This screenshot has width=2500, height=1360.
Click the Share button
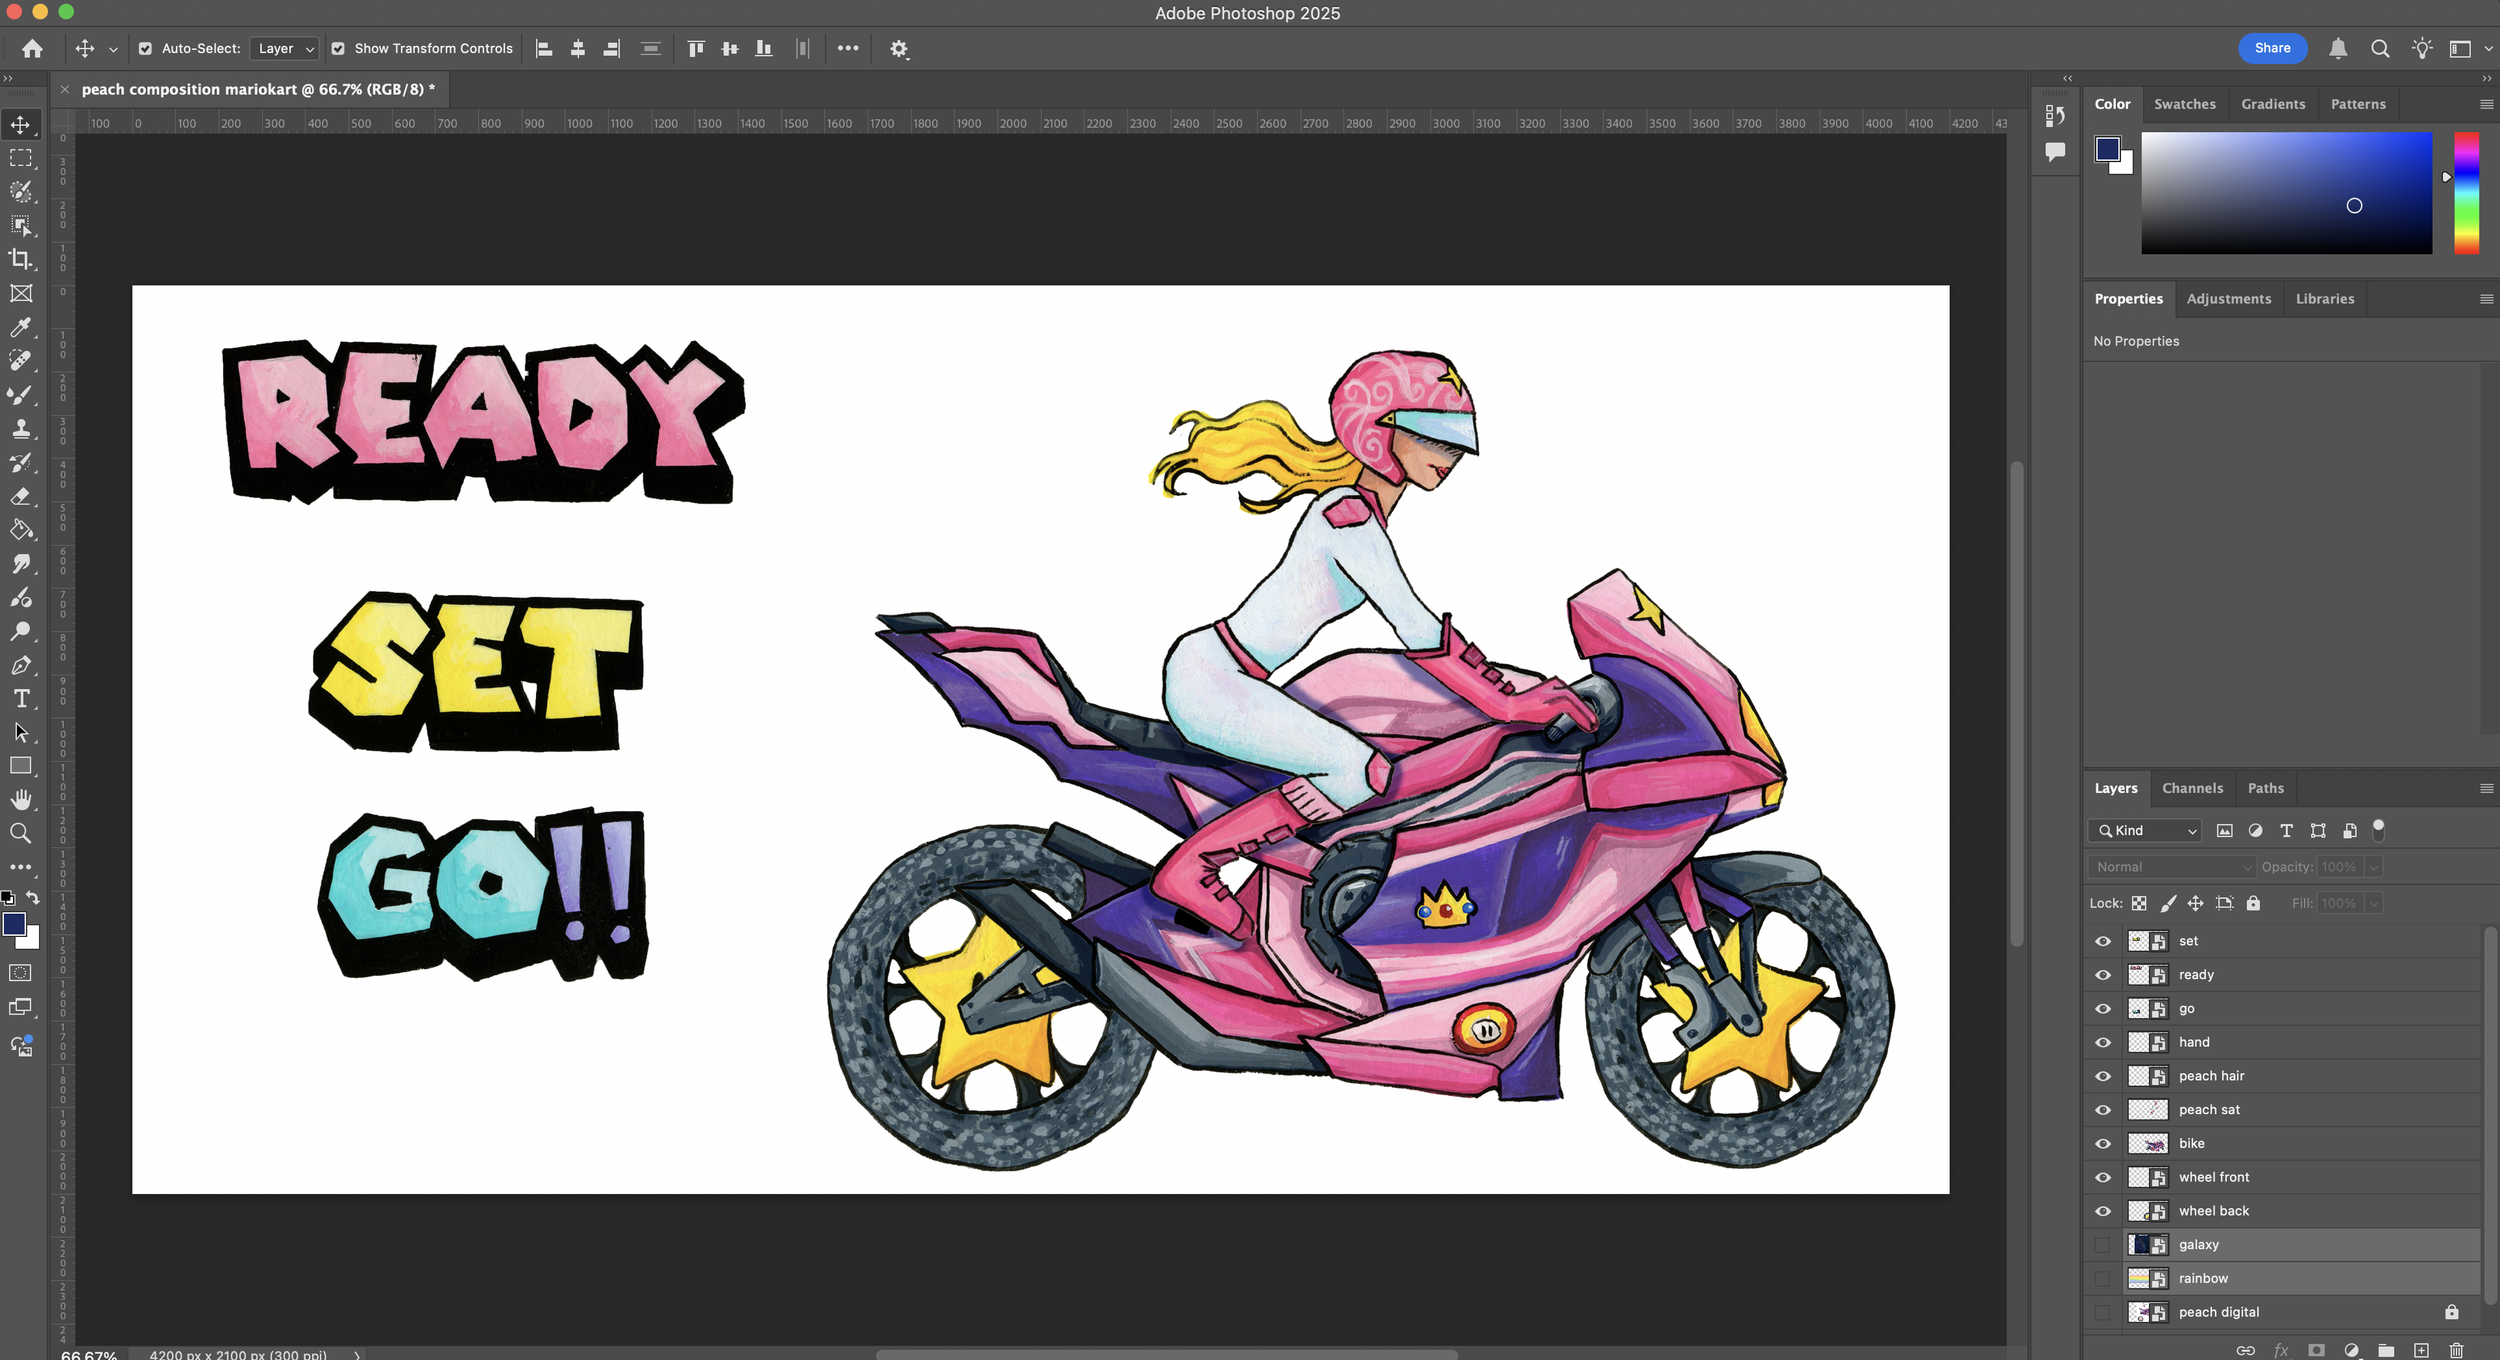click(2272, 48)
